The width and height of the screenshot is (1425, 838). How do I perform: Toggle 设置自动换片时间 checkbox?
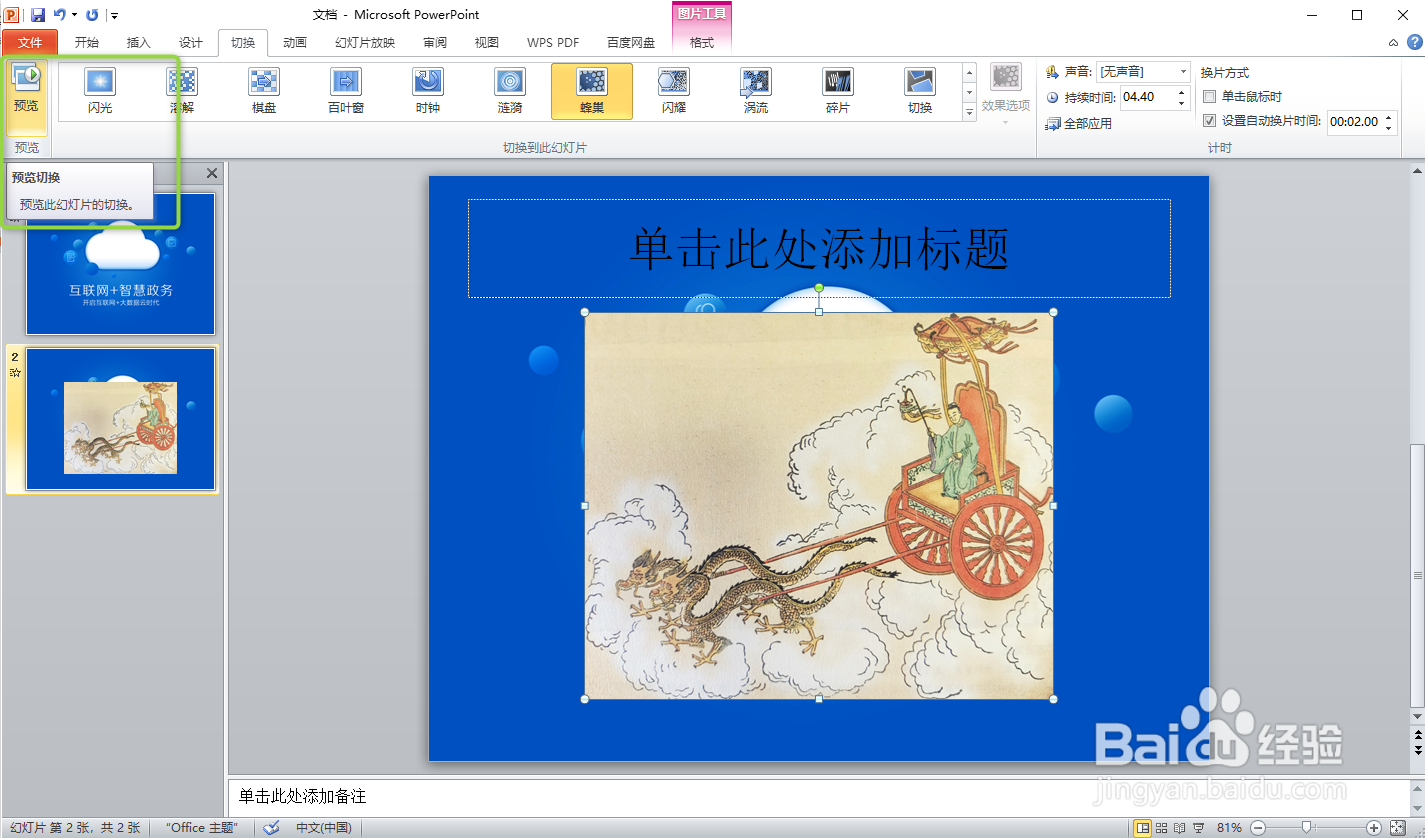(x=1209, y=121)
